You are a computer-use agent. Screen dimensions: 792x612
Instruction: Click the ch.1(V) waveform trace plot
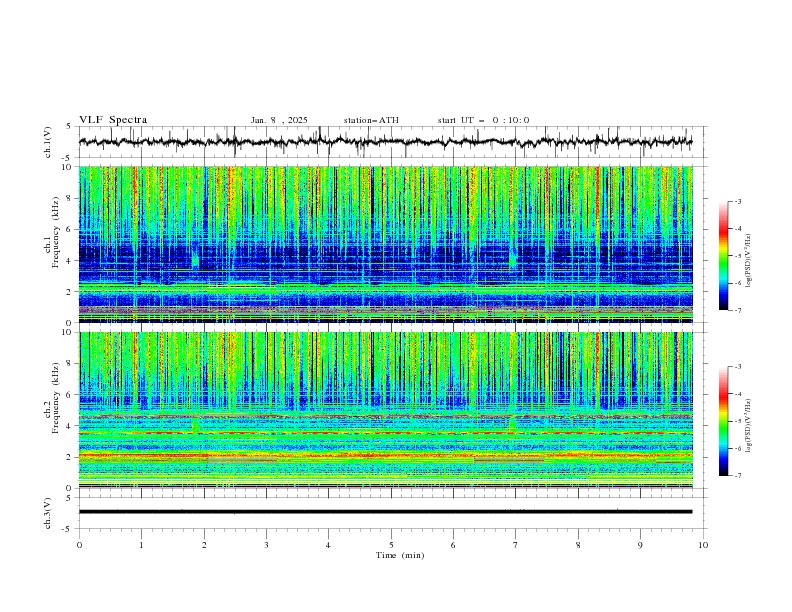click(x=385, y=142)
